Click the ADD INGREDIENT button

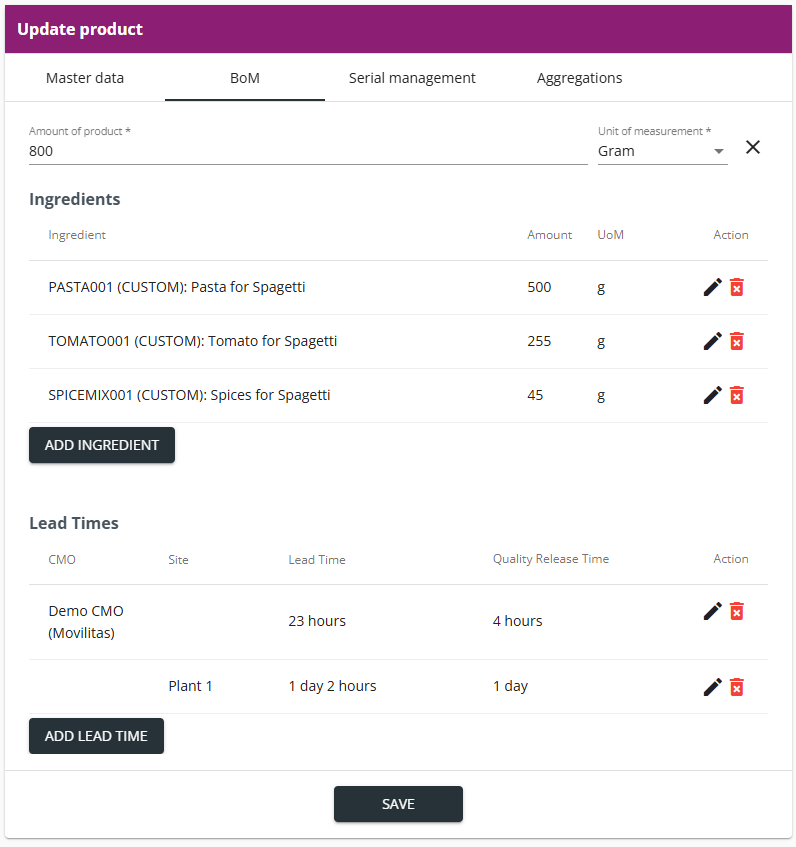click(102, 445)
